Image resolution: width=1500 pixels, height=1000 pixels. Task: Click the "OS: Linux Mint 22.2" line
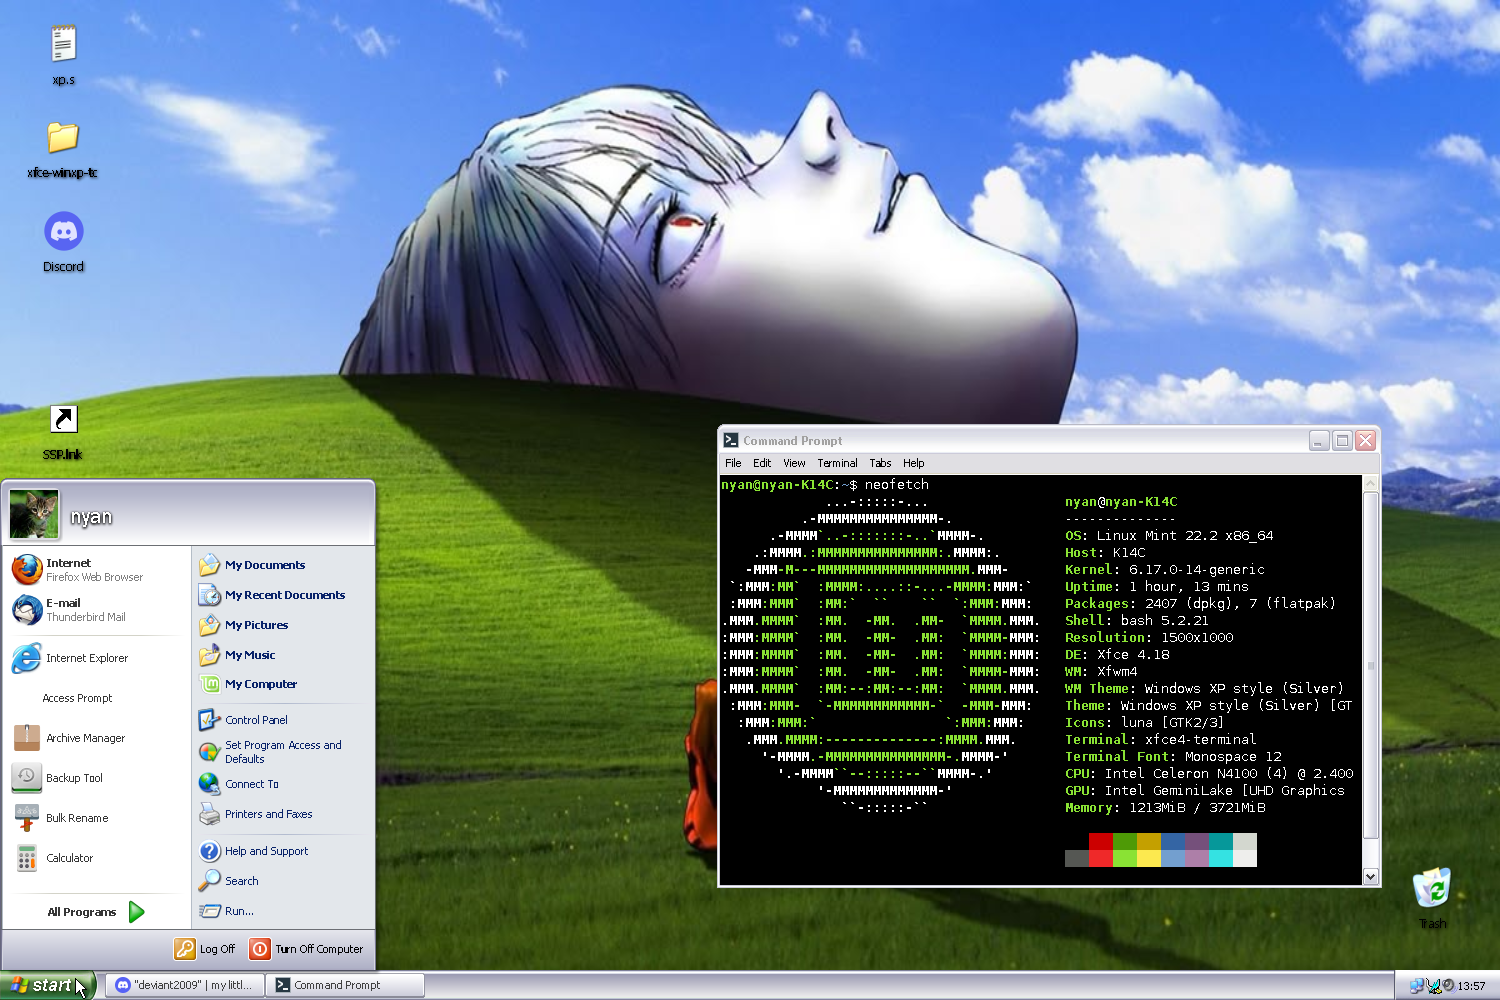[1169, 536]
